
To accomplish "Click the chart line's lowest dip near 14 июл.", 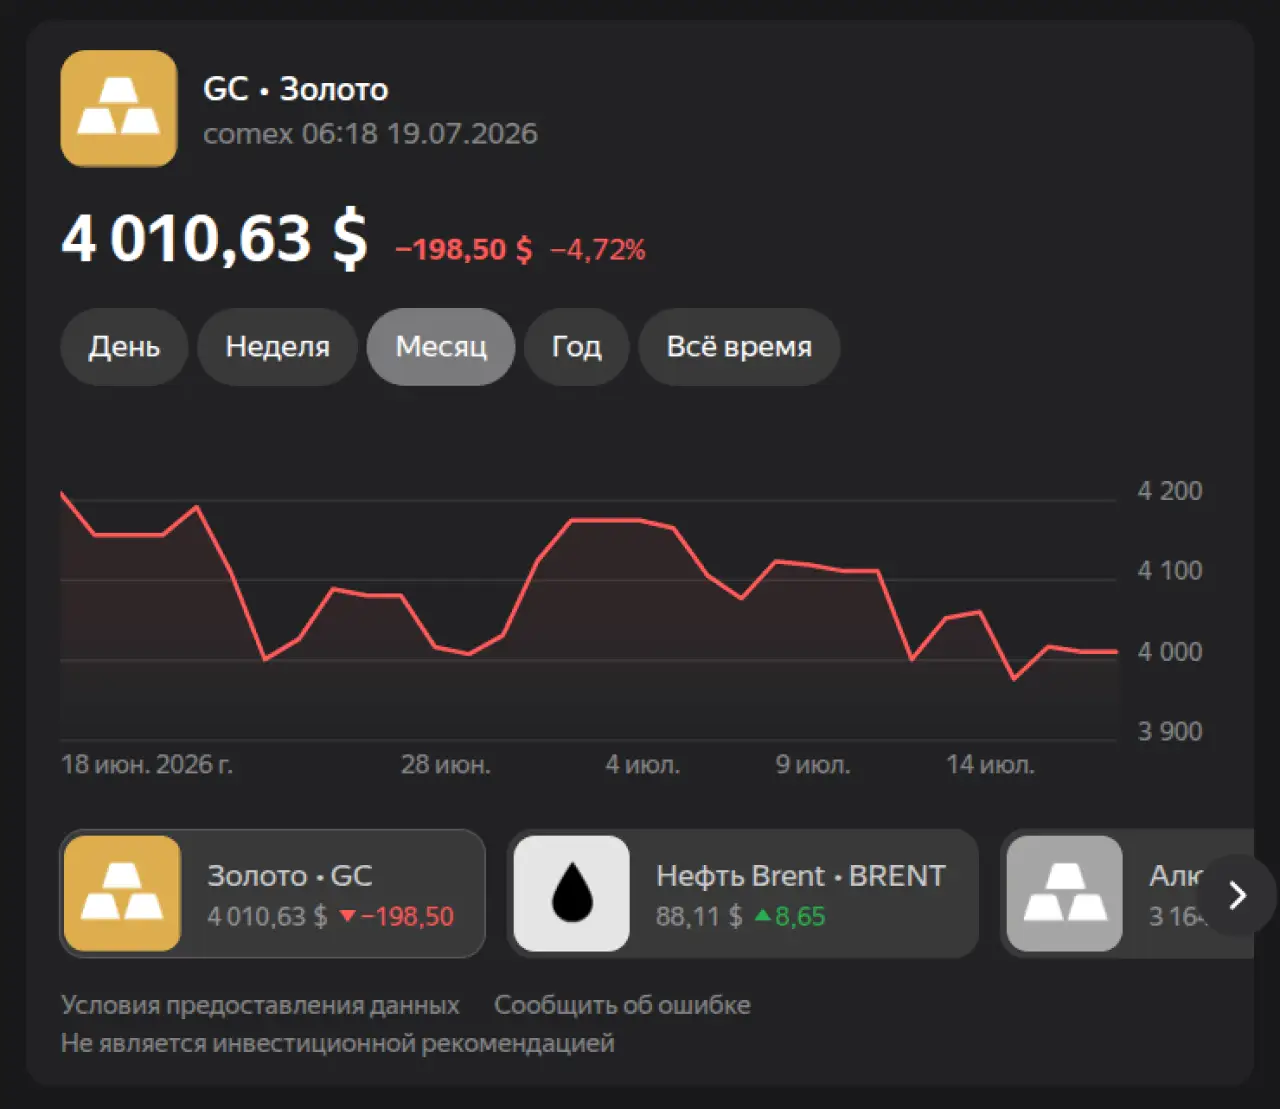I will pos(1014,679).
